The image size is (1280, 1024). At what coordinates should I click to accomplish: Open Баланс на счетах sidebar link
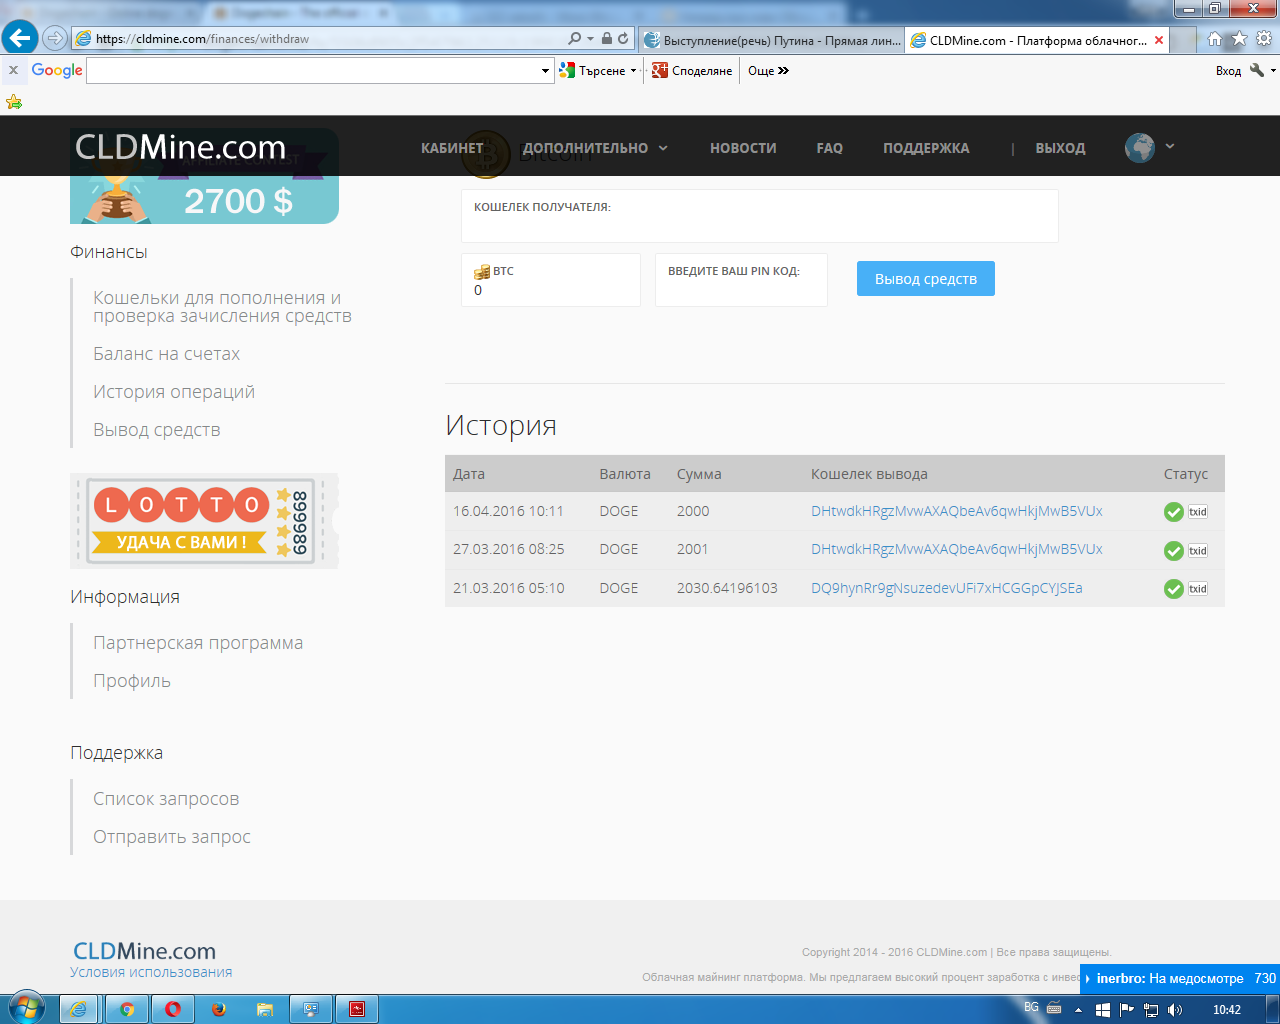coord(166,354)
